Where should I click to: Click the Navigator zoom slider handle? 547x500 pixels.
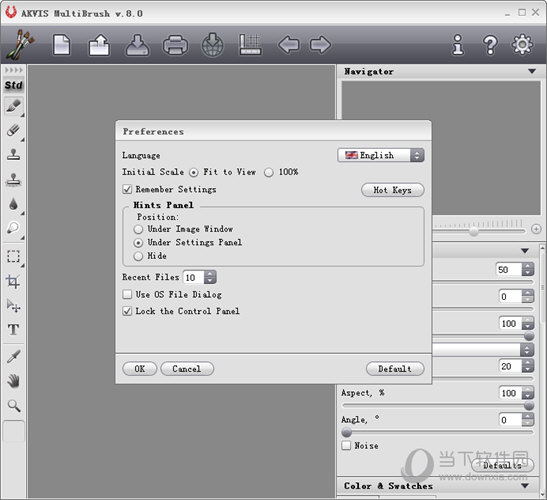click(473, 231)
